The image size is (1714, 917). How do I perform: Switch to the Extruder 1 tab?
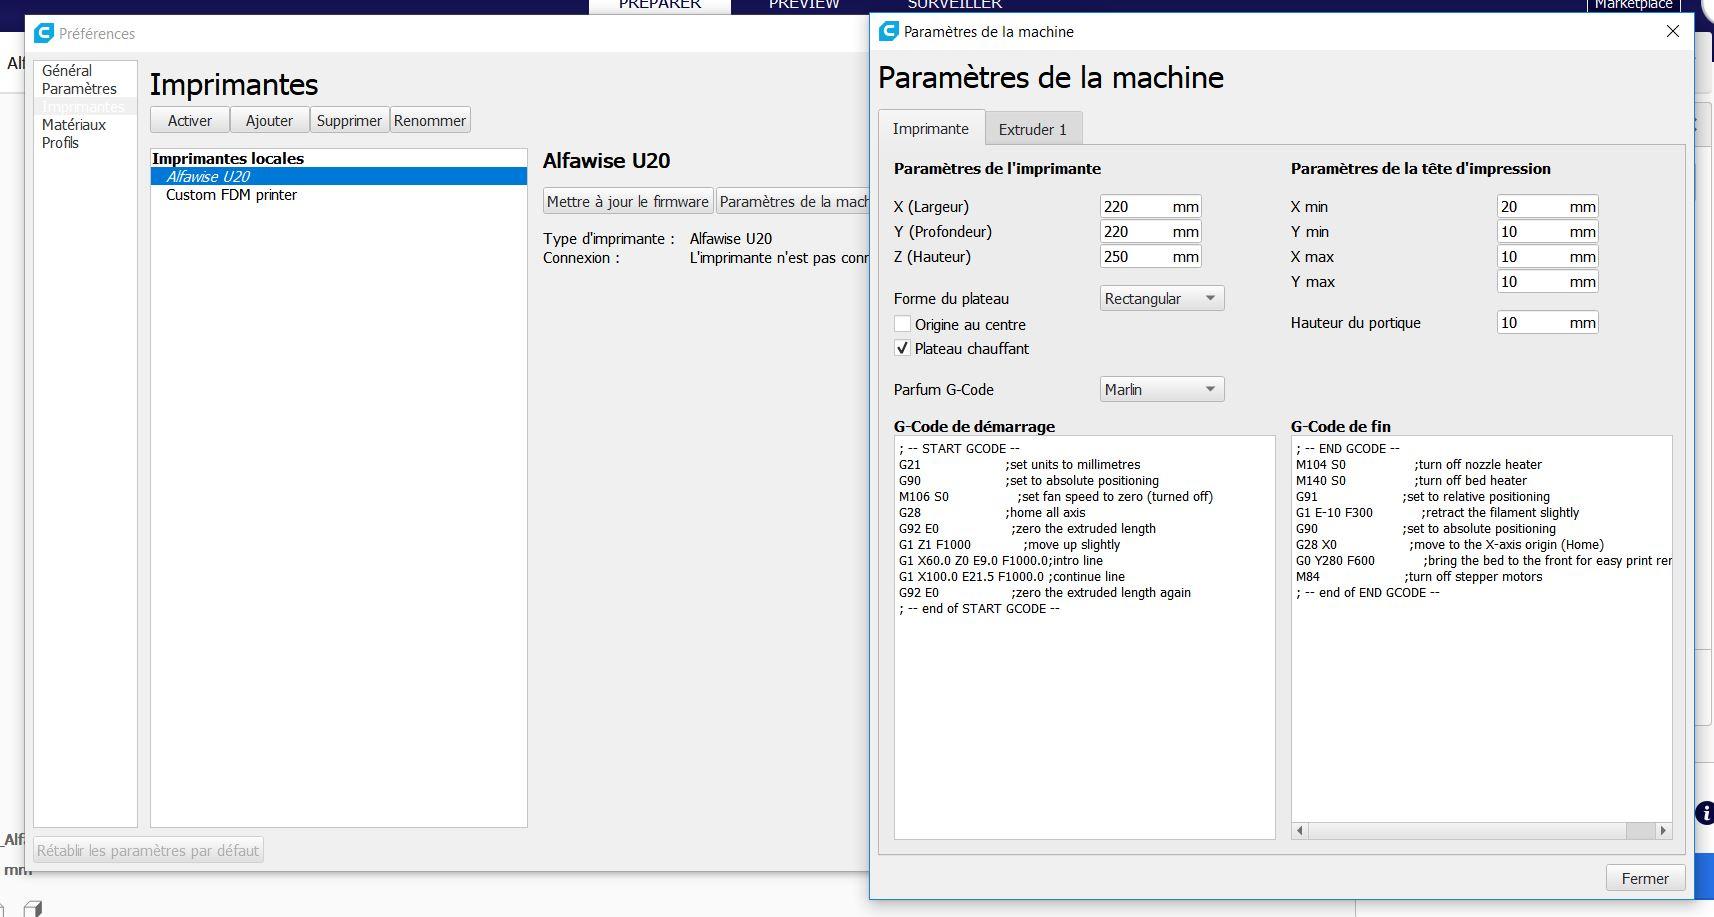click(1033, 129)
